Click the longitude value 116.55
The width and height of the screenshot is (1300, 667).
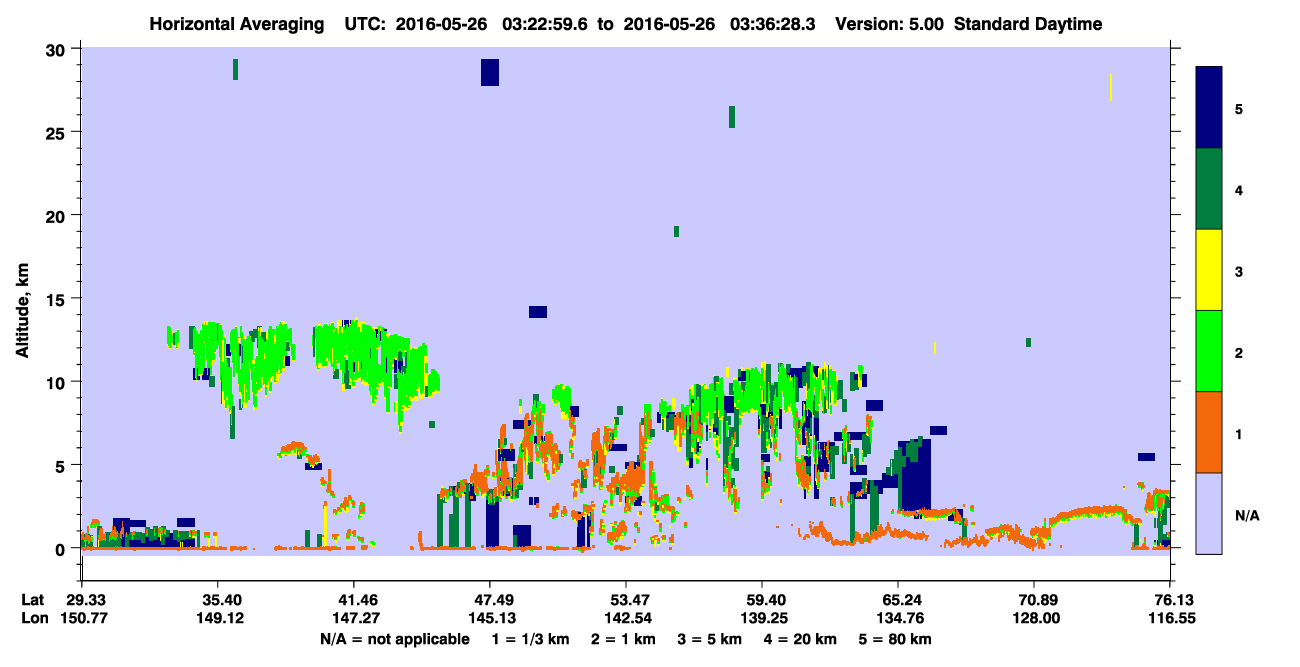click(1170, 619)
